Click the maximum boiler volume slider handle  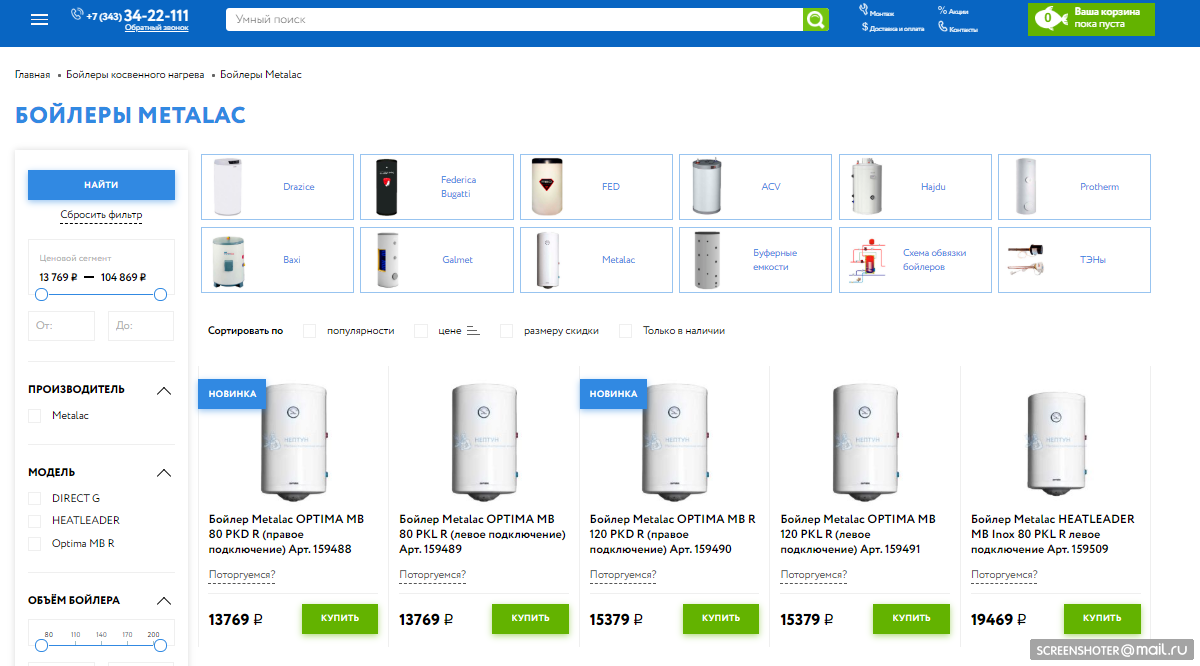click(x=160, y=645)
